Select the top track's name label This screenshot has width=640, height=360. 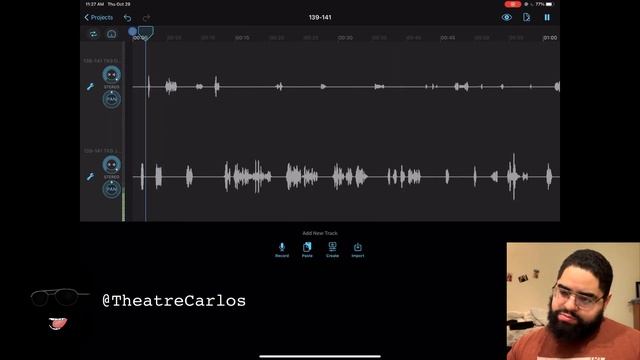tap(101, 61)
